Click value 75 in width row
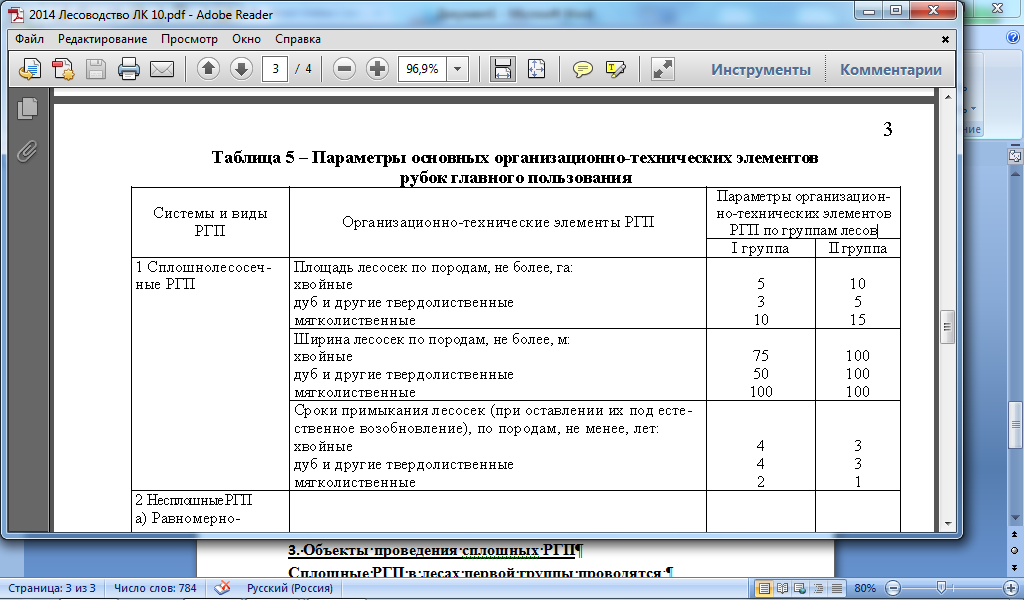Screen dimensions: 1024x600 coord(761,356)
